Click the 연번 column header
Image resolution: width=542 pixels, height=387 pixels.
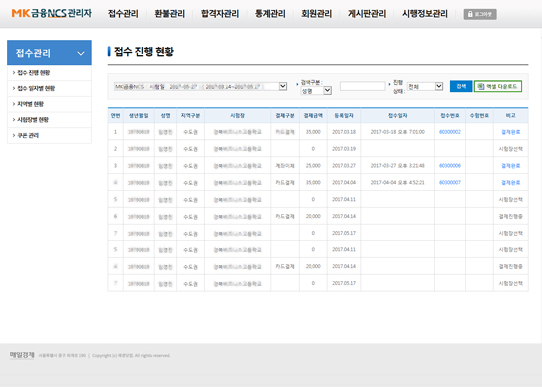coord(115,115)
